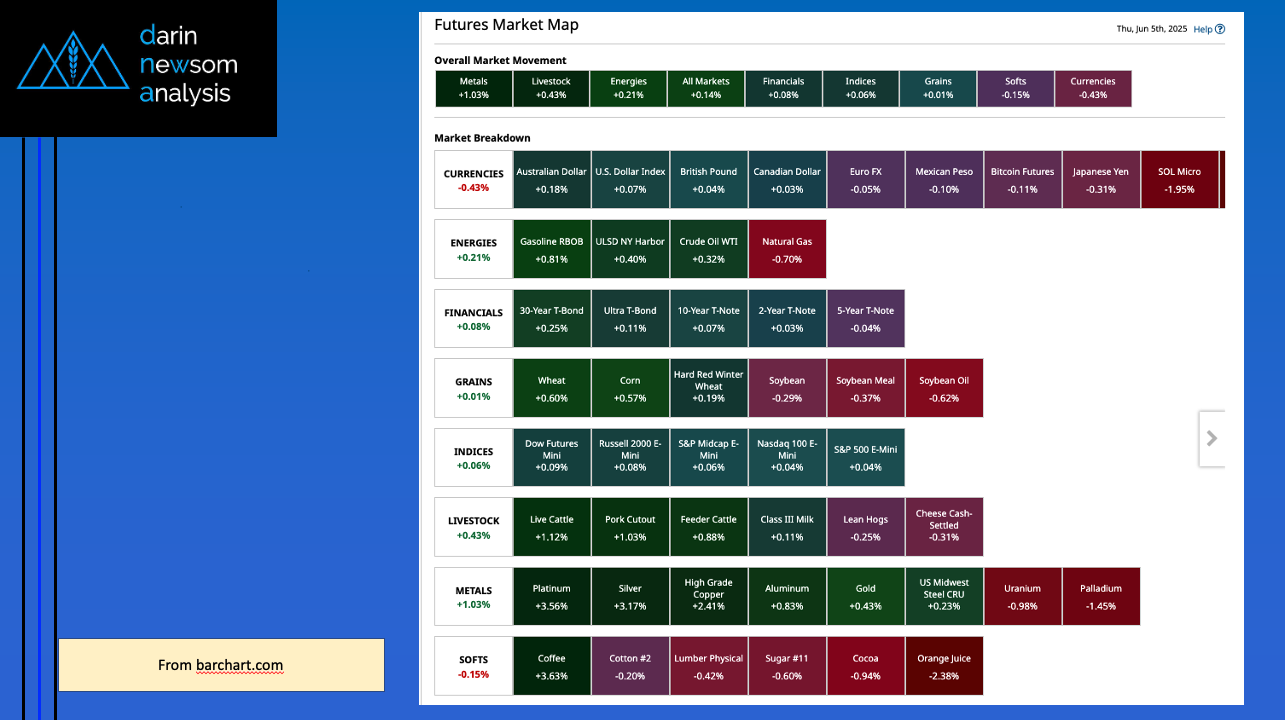The image size is (1285, 720).
Task: Open the barchart.com link
Action: (239, 665)
